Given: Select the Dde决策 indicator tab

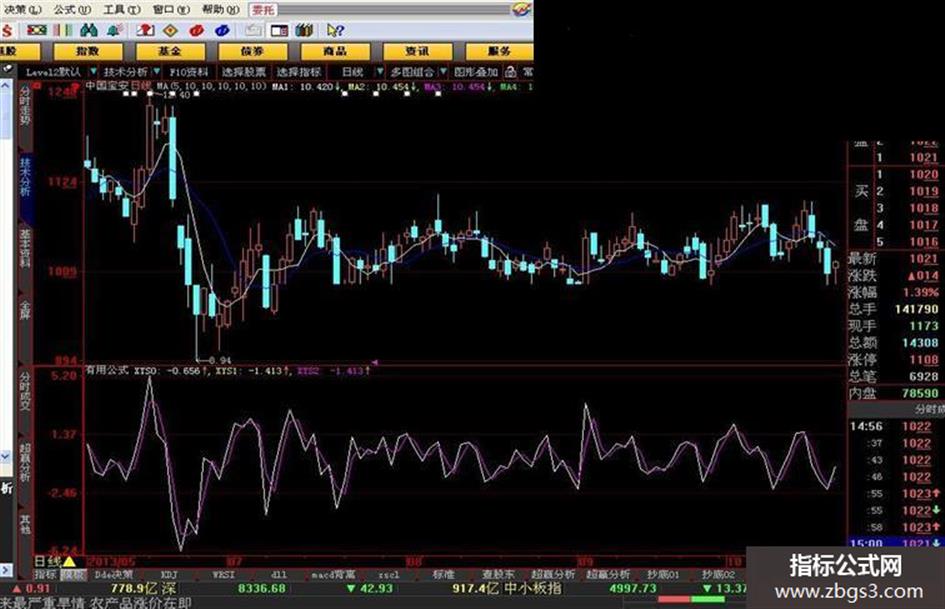Looking at the screenshot, I should pyautogui.click(x=114, y=575).
